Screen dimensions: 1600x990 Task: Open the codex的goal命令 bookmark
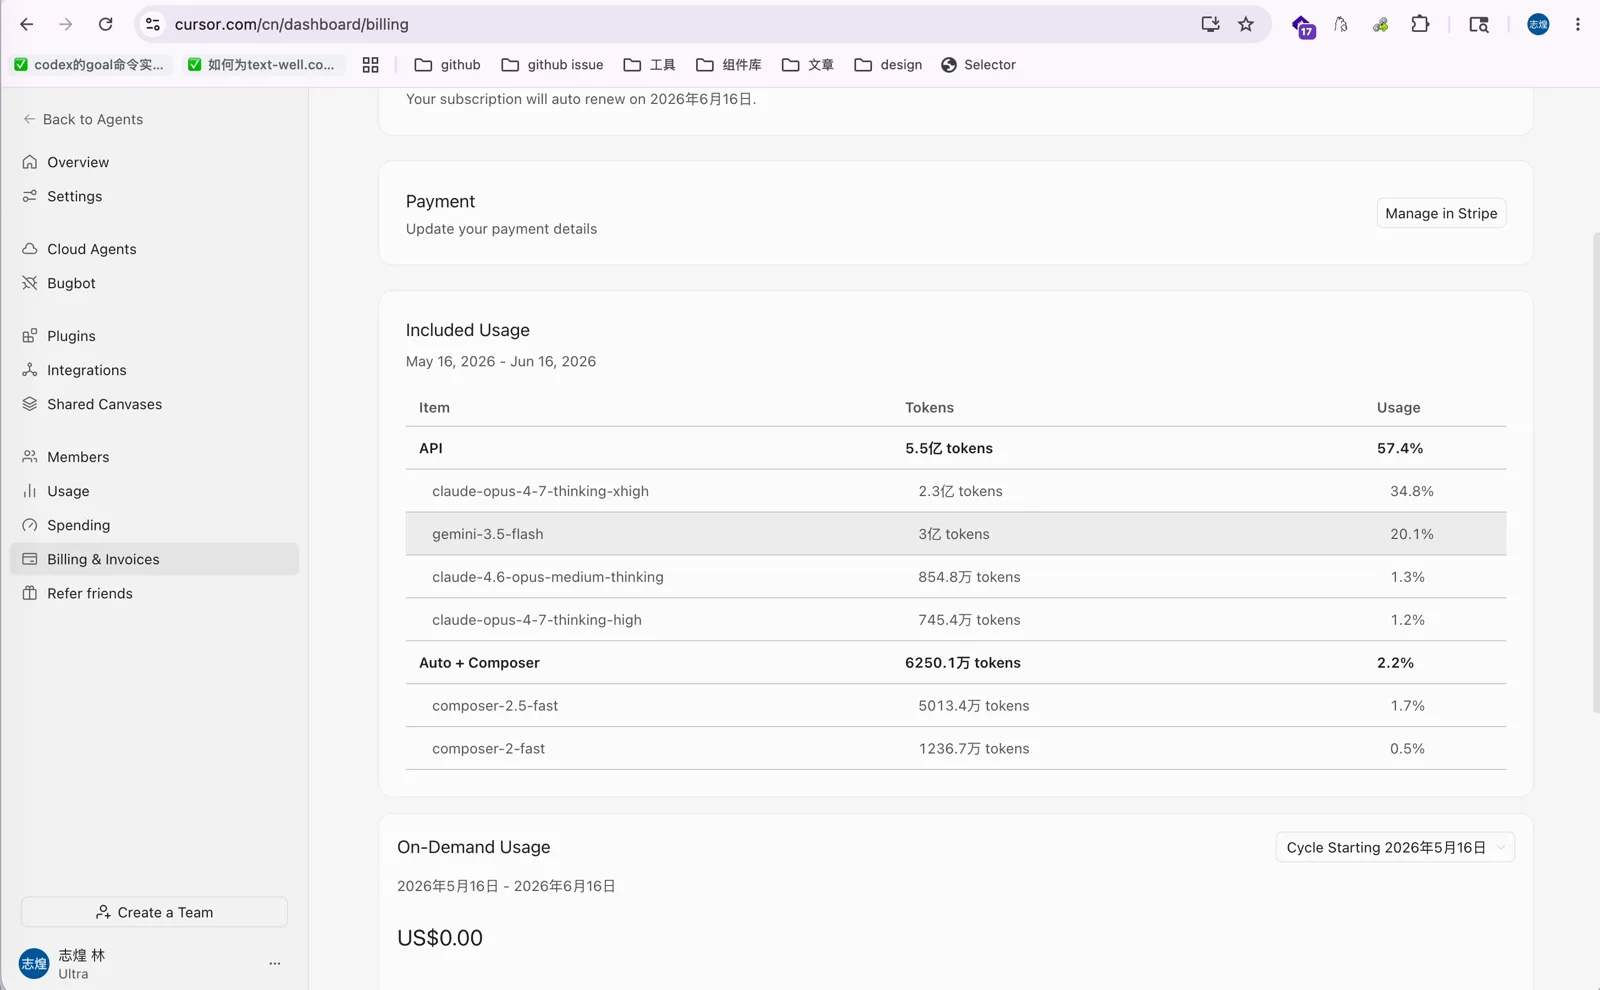tap(90, 65)
